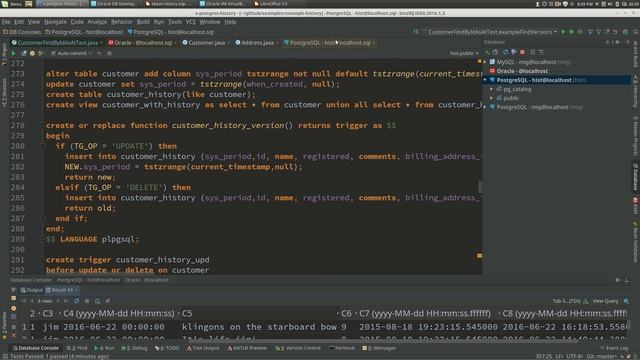
Task: Reload the result set page
Action: tap(76, 301)
